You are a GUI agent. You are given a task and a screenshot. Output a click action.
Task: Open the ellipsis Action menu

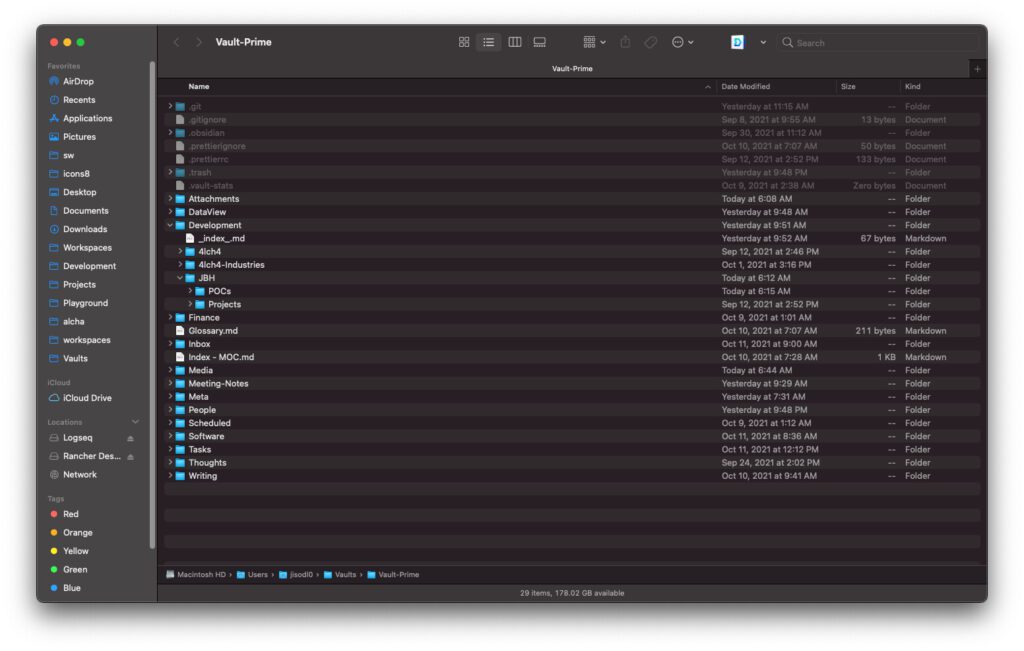(683, 42)
